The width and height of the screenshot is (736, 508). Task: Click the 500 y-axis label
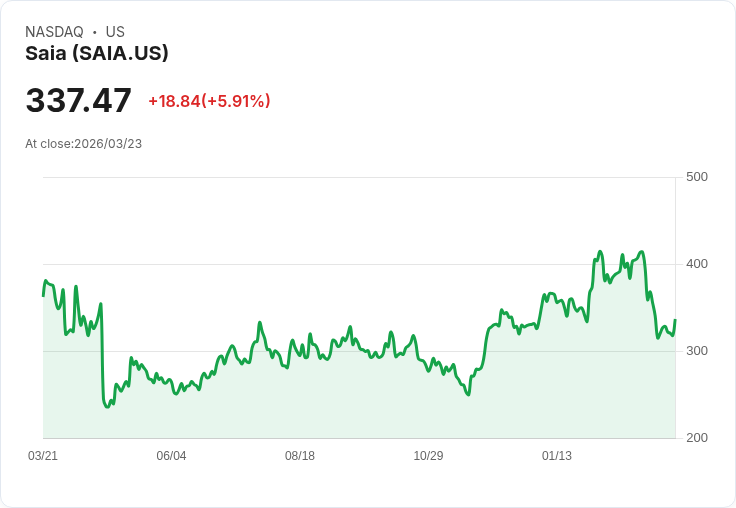[696, 177]
